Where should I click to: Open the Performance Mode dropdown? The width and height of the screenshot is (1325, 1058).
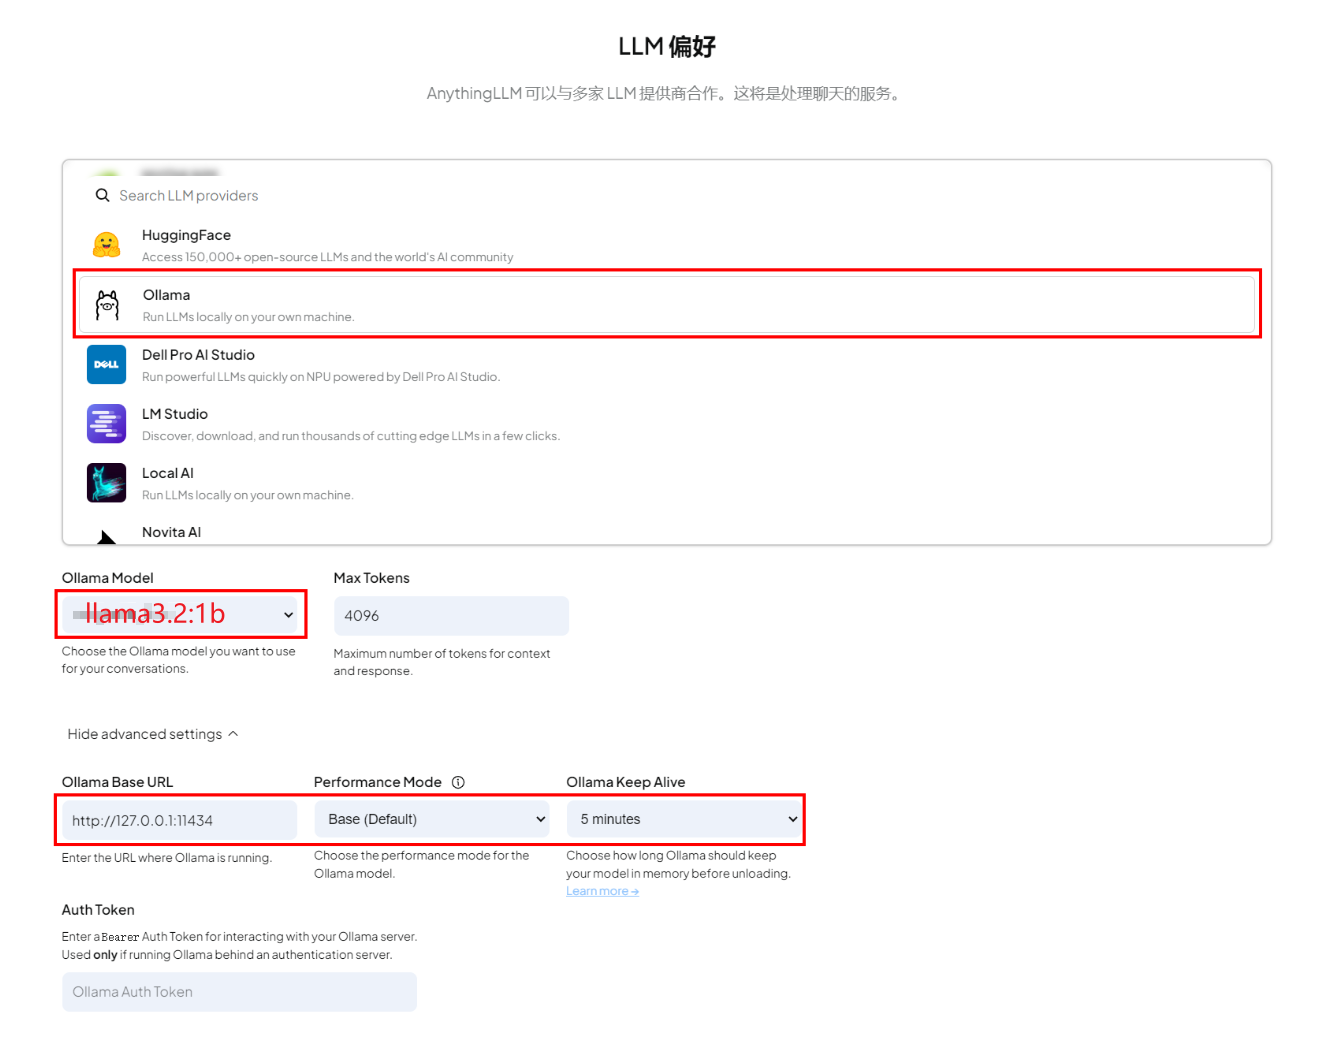tap(432, 819)
